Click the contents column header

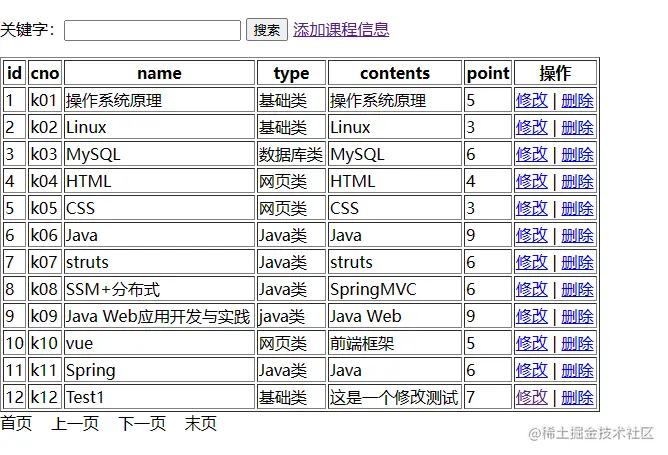[x=395, y=73]
